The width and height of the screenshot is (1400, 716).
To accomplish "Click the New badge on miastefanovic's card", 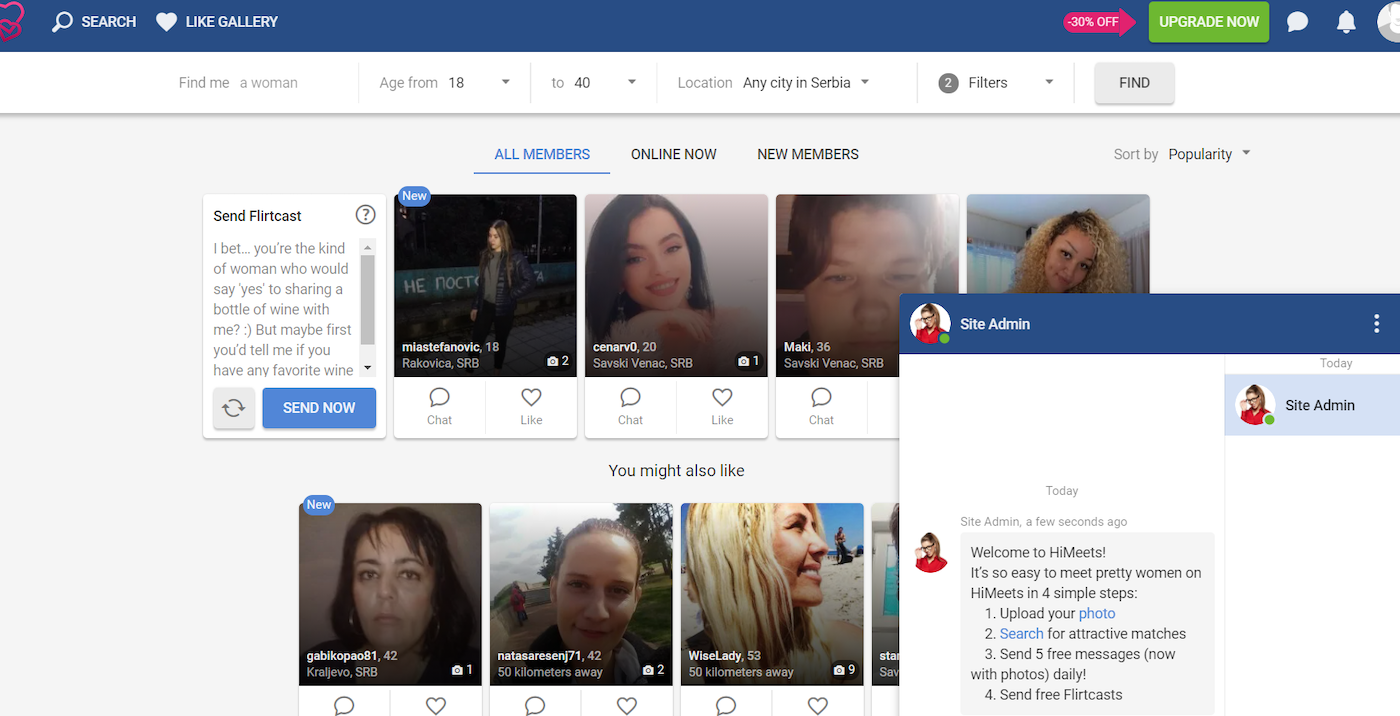I will [x=414, y=196].
